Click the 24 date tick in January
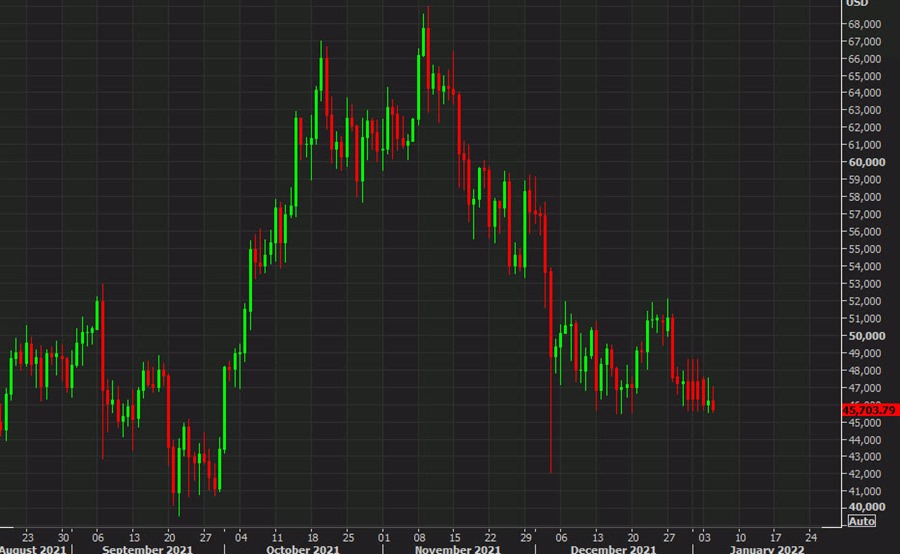Viewport: 900px width, 554px height. click(x=810, y=533)
